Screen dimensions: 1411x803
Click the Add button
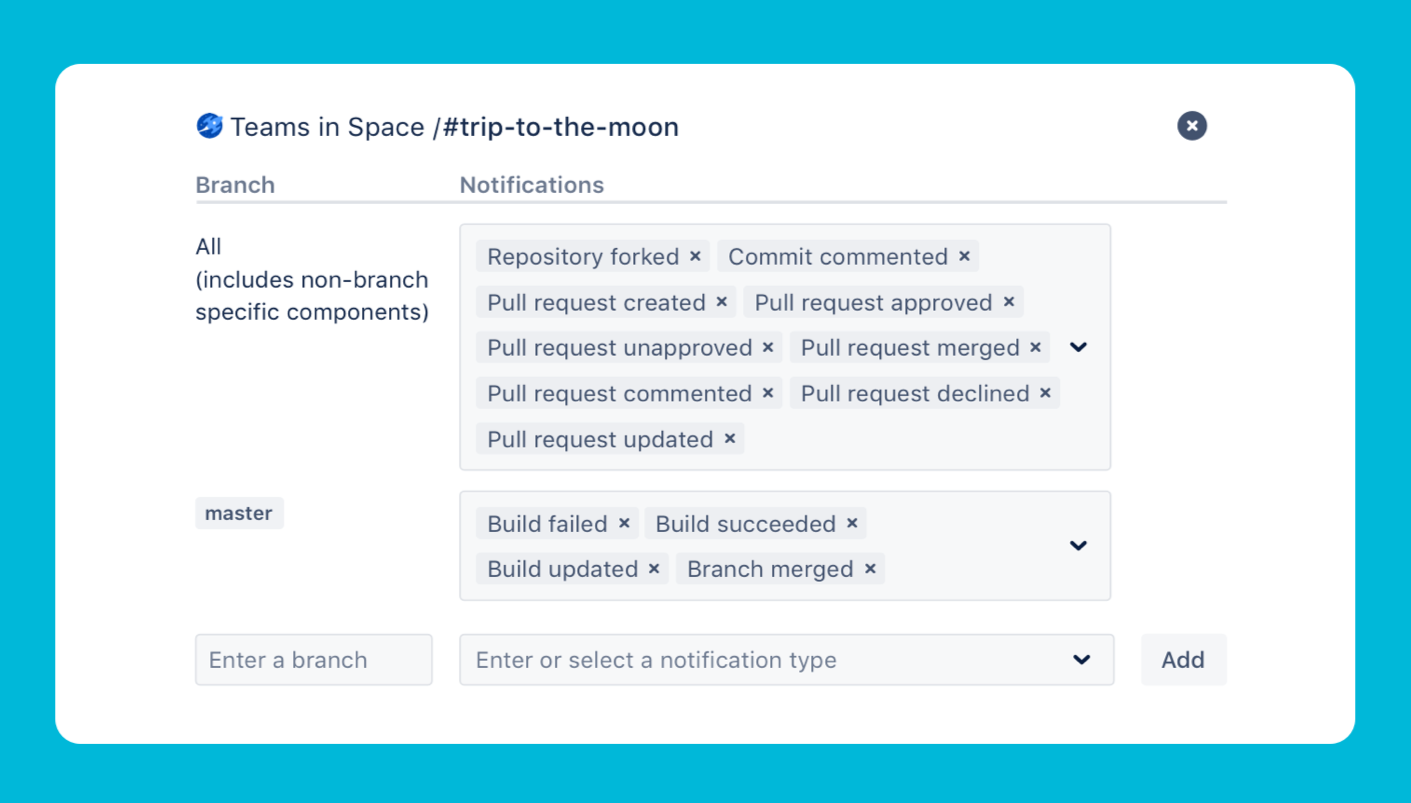click(1183, 660)
